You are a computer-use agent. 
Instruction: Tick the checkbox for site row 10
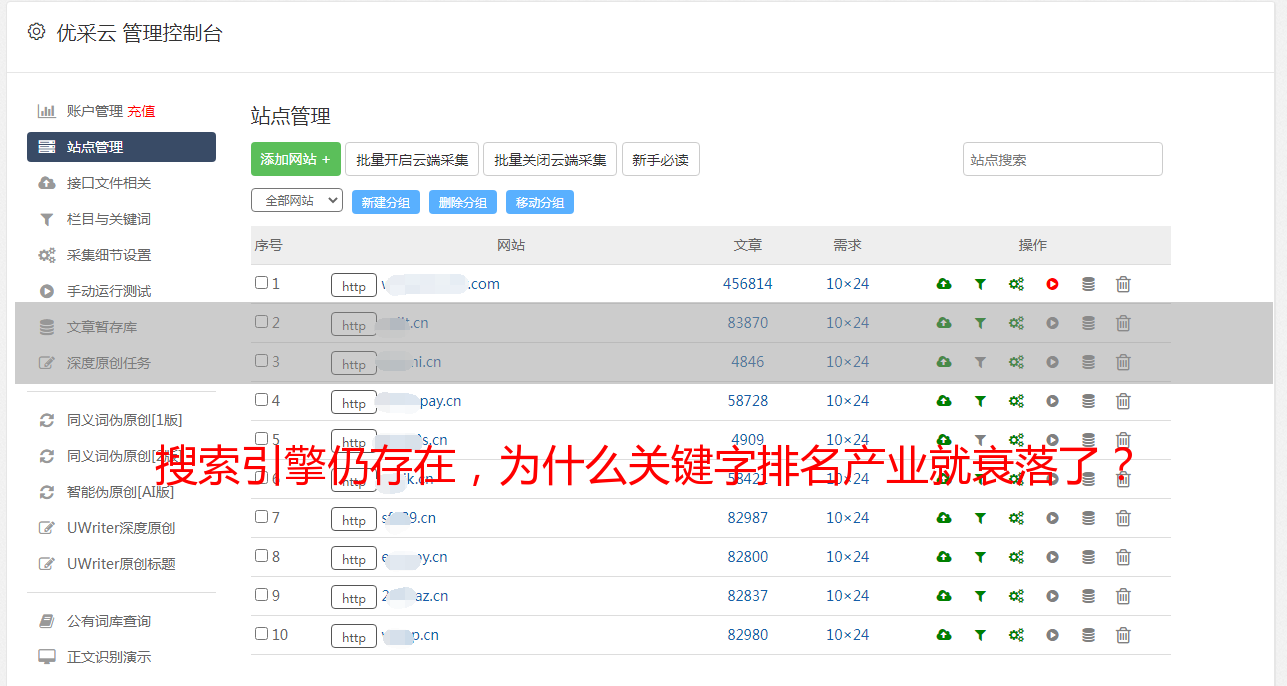click(x=261, y=634)
